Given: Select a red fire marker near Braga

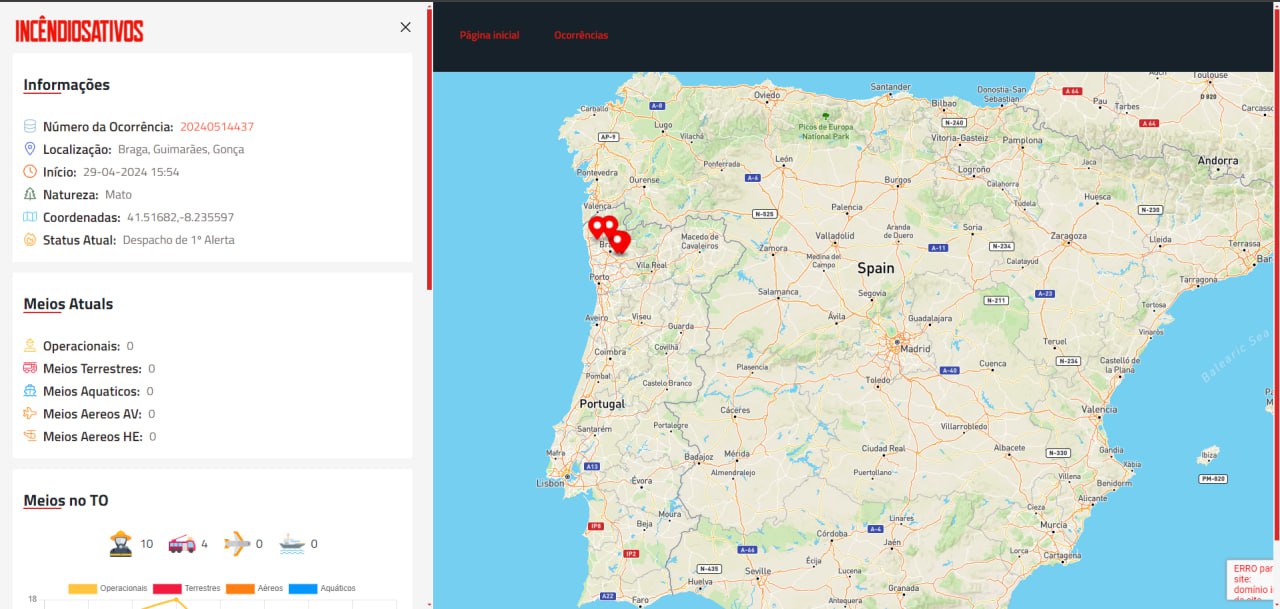Looking at the screenshot, I should click(620, 240).
